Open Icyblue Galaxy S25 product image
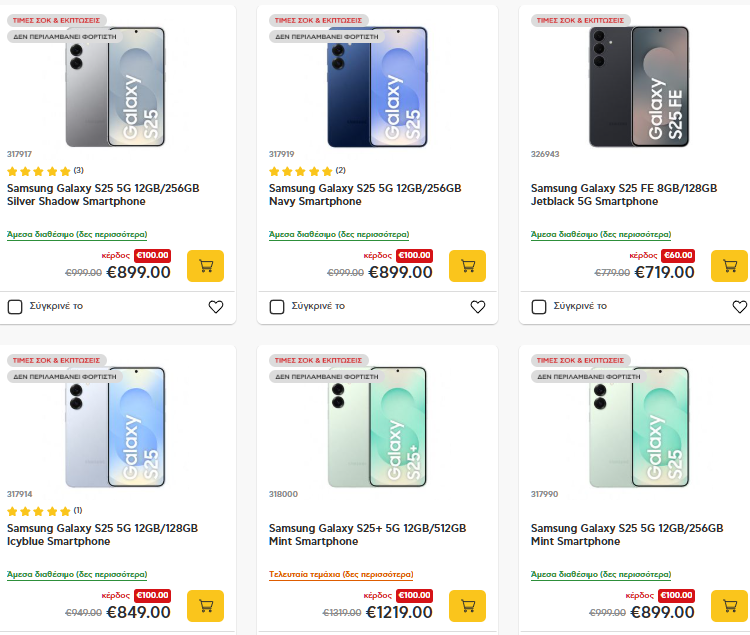 pyautogui.click(x=117, y=428)
